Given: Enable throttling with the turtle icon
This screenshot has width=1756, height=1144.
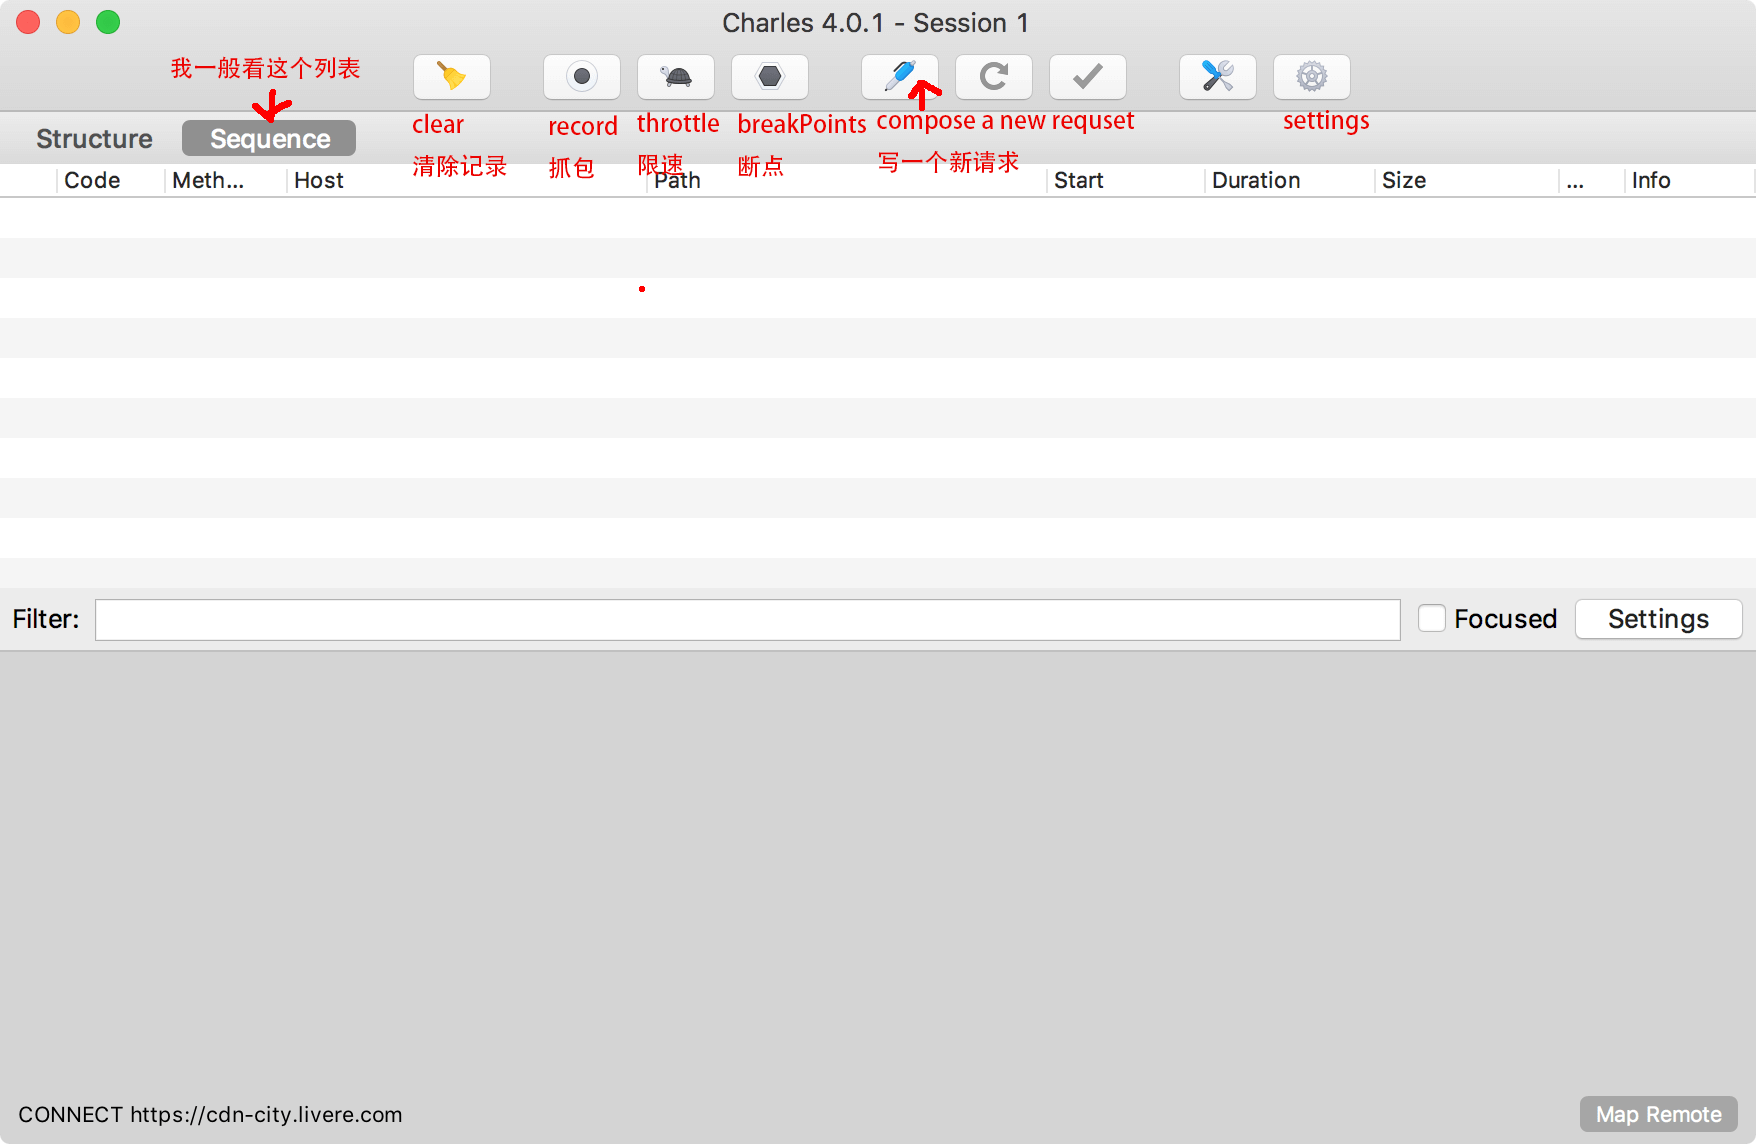Looking at the screenshot, I should [x=676, y=77].
